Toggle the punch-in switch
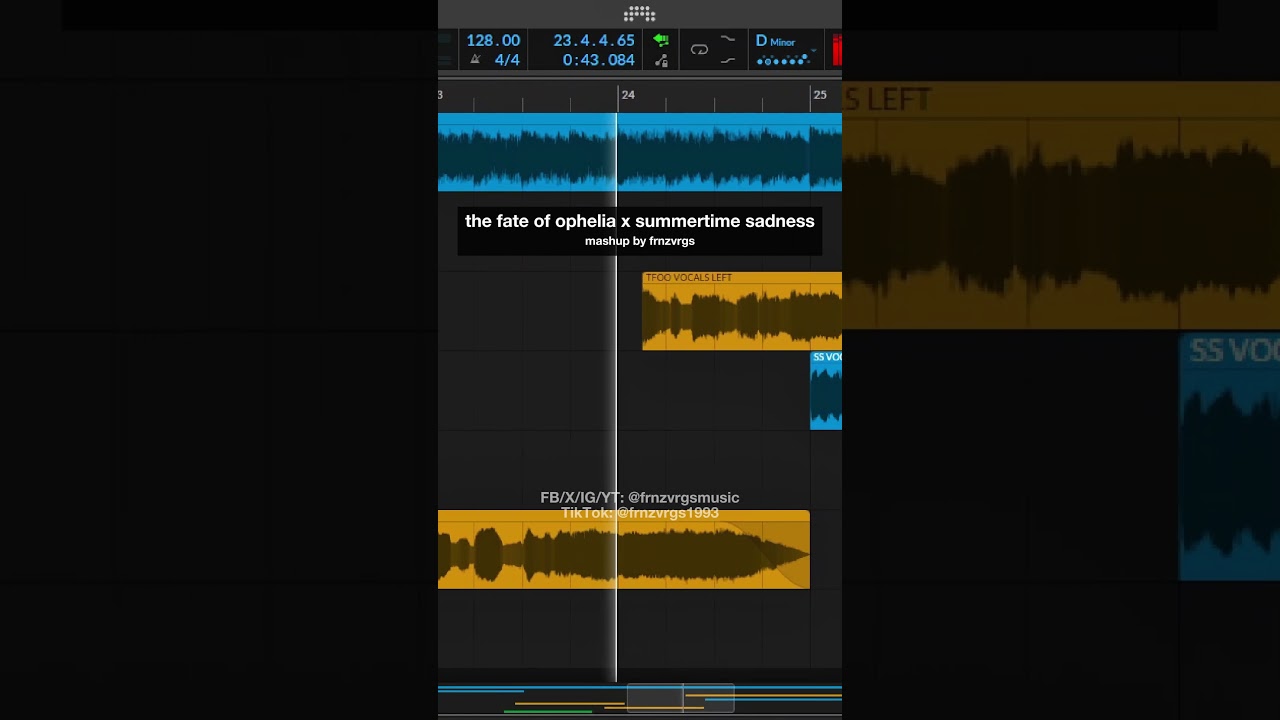 [728, 39]
